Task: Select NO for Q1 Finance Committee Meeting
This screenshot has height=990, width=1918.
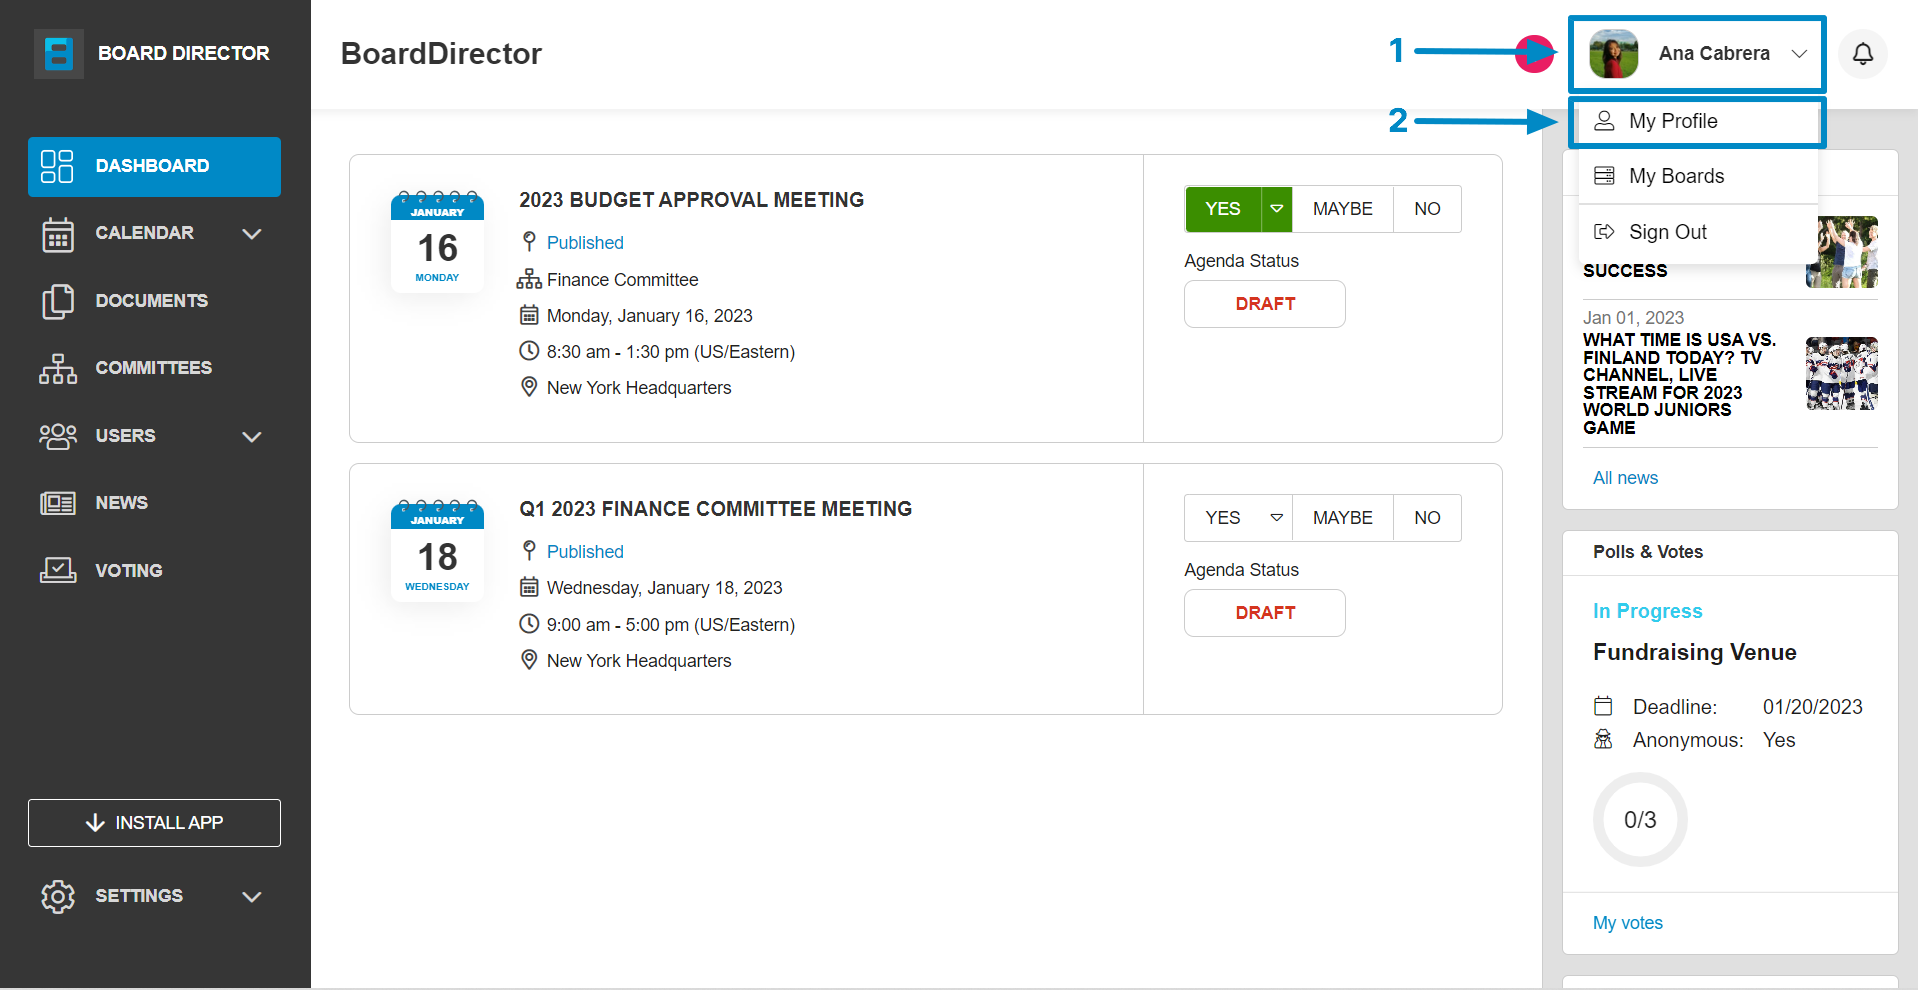Action: (1427, 518)
